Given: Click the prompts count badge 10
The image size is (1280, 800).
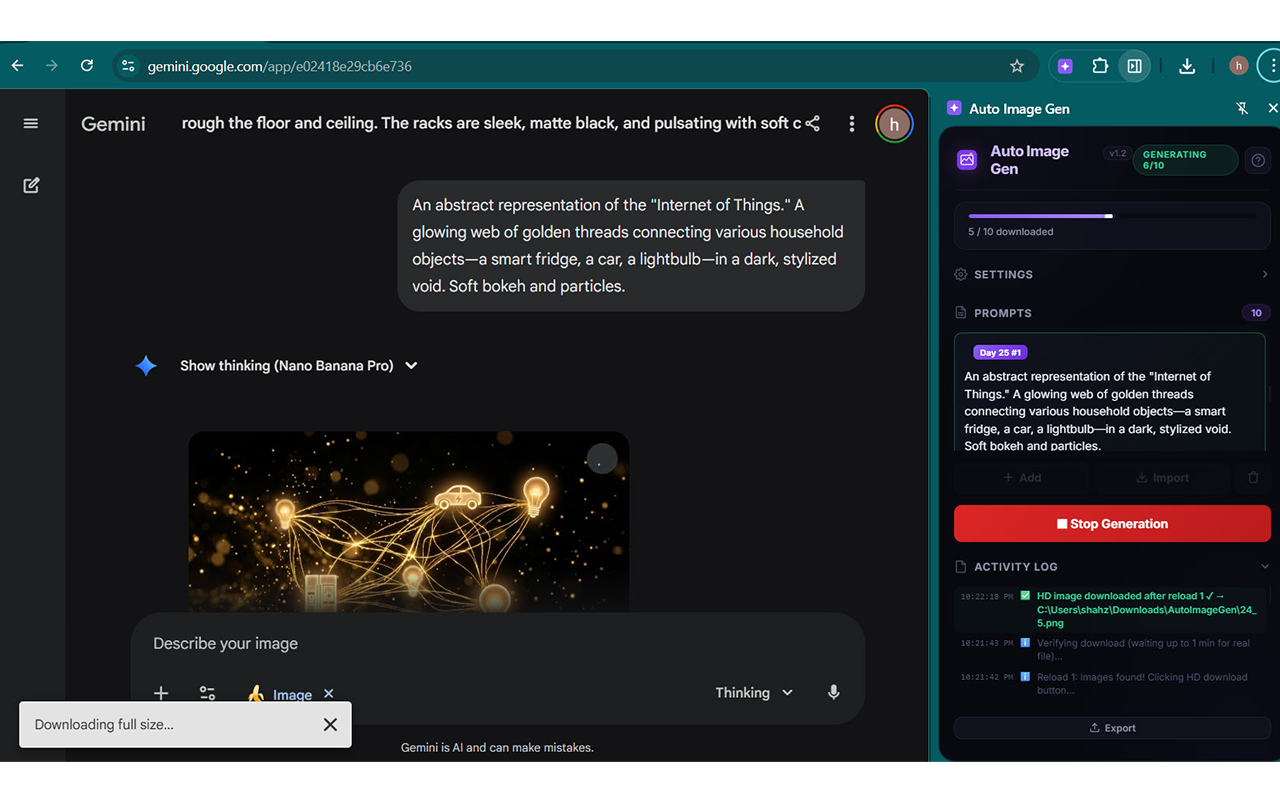Looking at the screenshot, I should point(1256,313).
